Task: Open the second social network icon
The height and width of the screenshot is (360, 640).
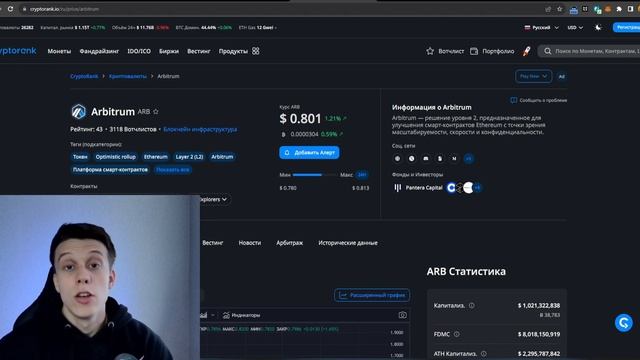Action: point(411,158)
